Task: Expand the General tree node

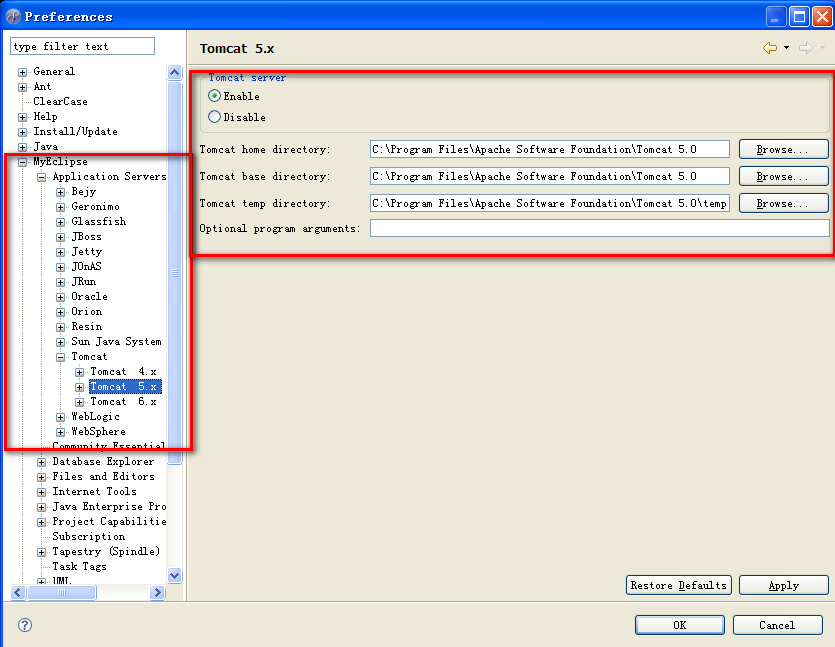Action: point(22,72)
